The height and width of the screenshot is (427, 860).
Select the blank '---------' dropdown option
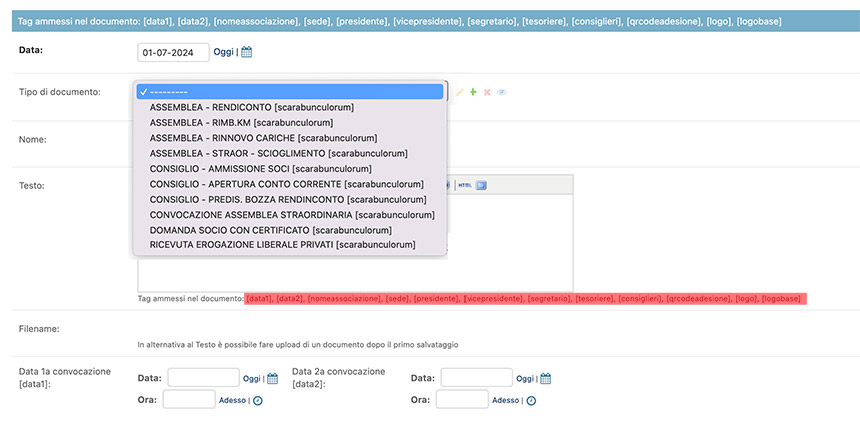coord(290,92)
